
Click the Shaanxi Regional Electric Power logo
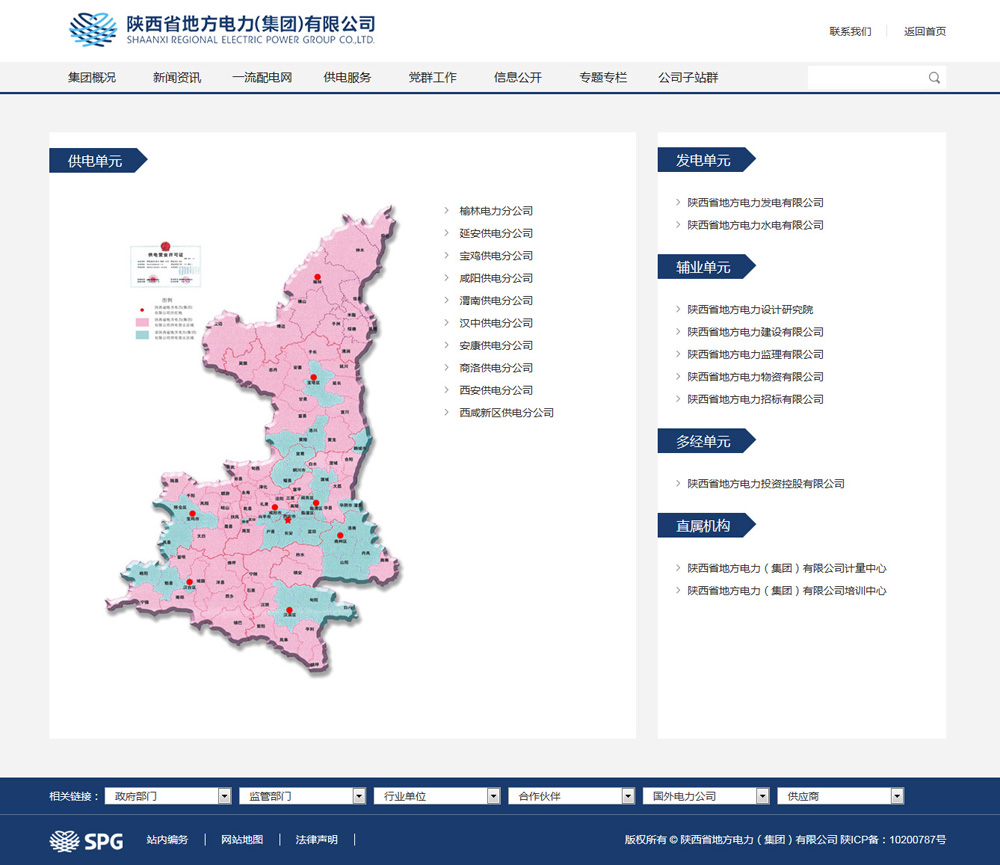221,30
